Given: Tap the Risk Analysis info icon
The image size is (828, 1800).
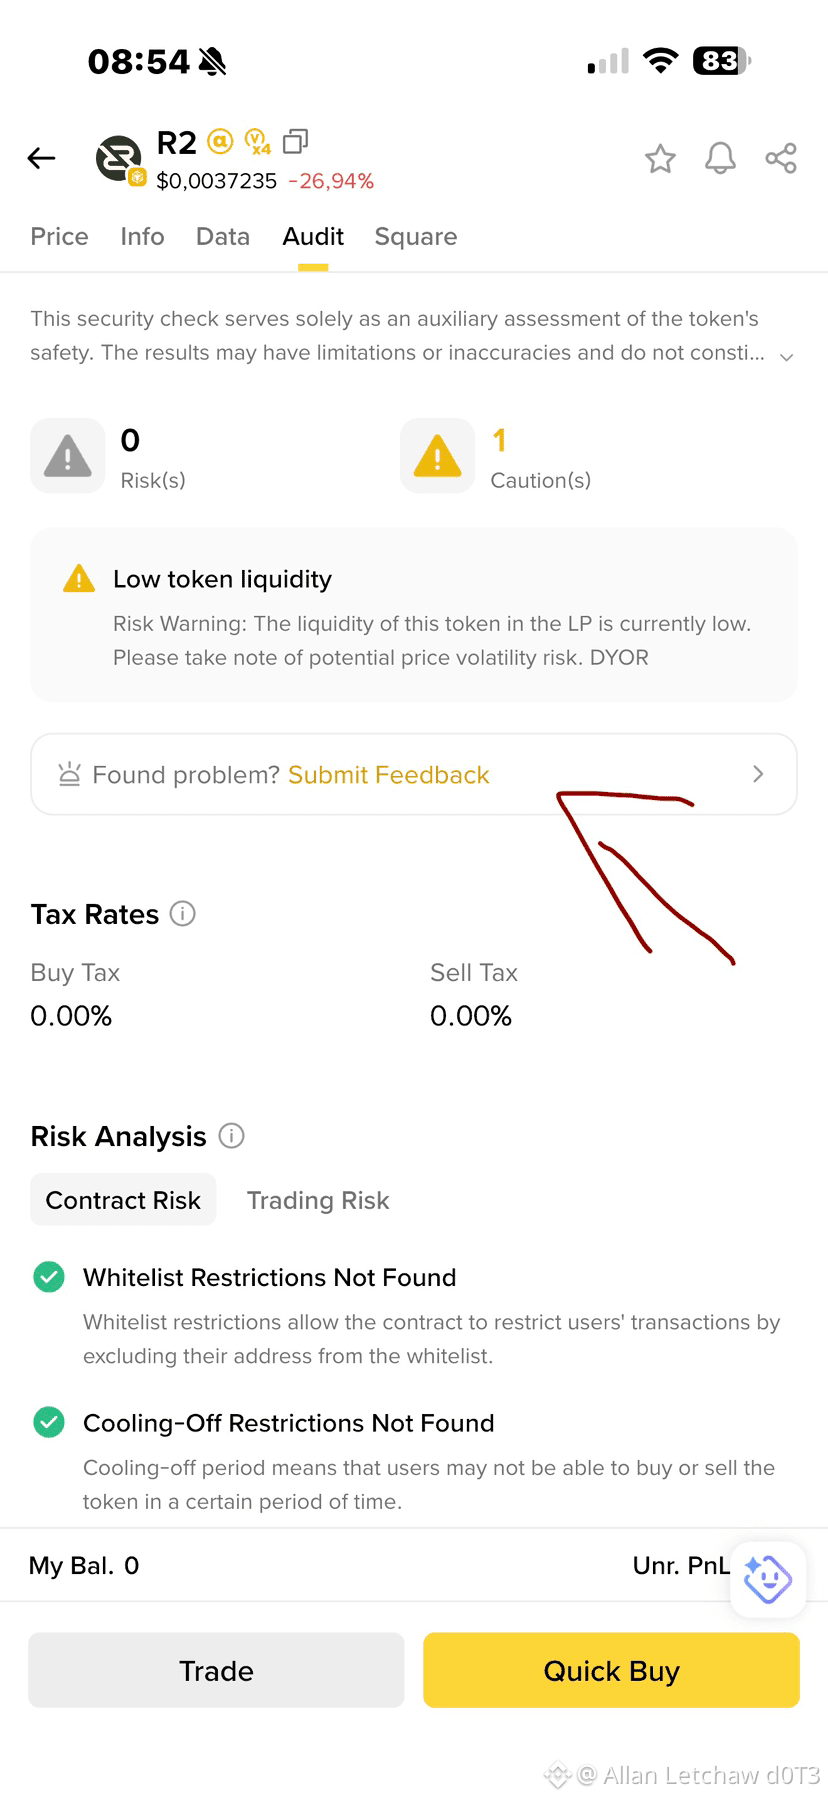Looking at the screenshot, I should [x=231, y=1136].
